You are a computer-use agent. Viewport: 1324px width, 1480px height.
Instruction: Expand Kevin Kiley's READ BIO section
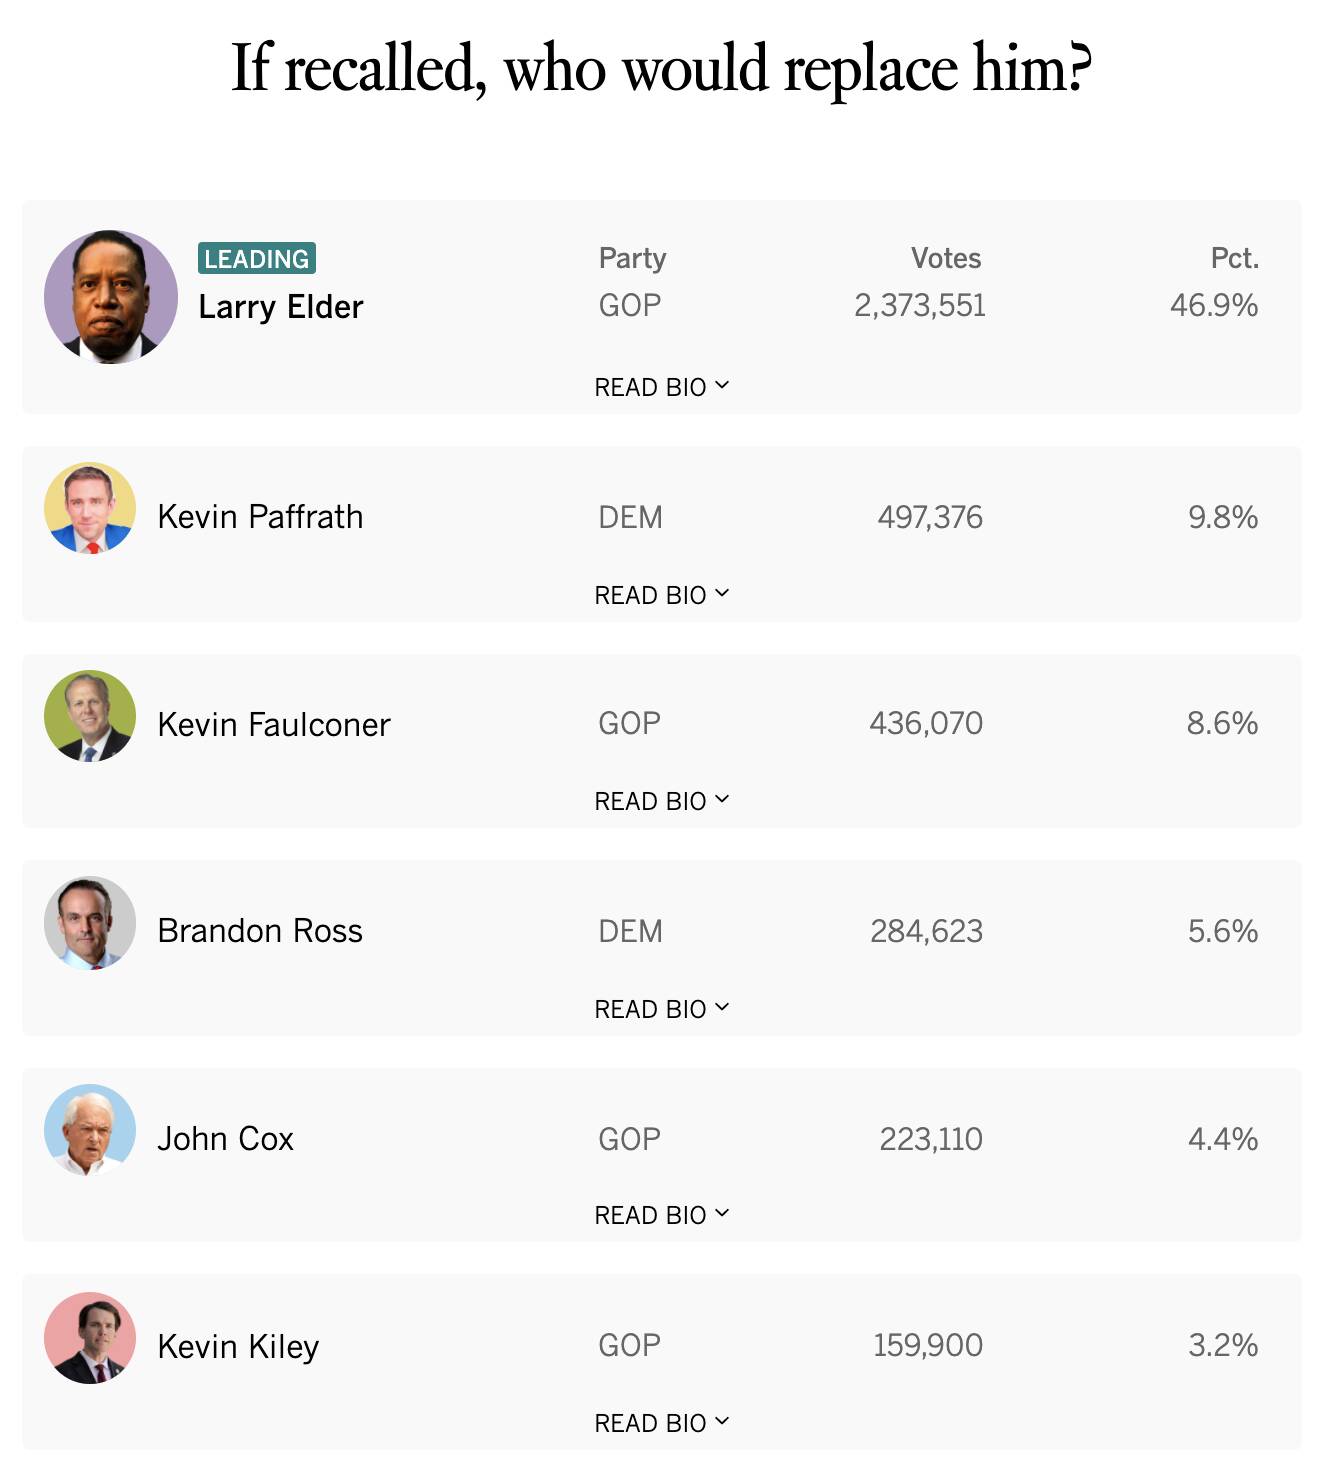tap(661, 1423)
